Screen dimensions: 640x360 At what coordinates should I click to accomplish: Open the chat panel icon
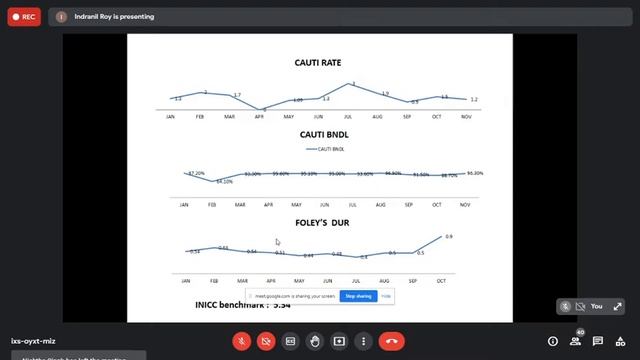pos(598,341)
